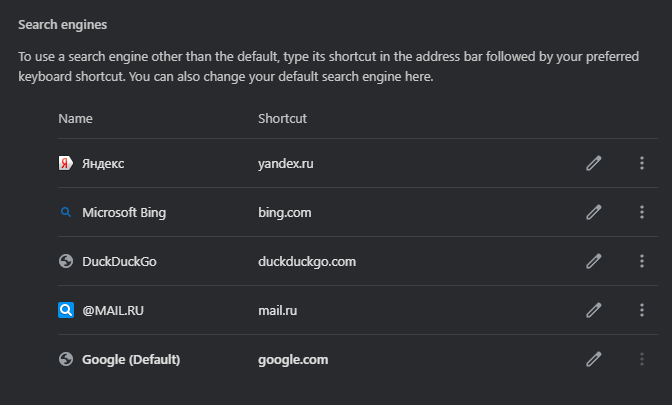Click pencil icon for Microsoft Bing
This screenshot has width=672, height=405.
tap(593, 212)
